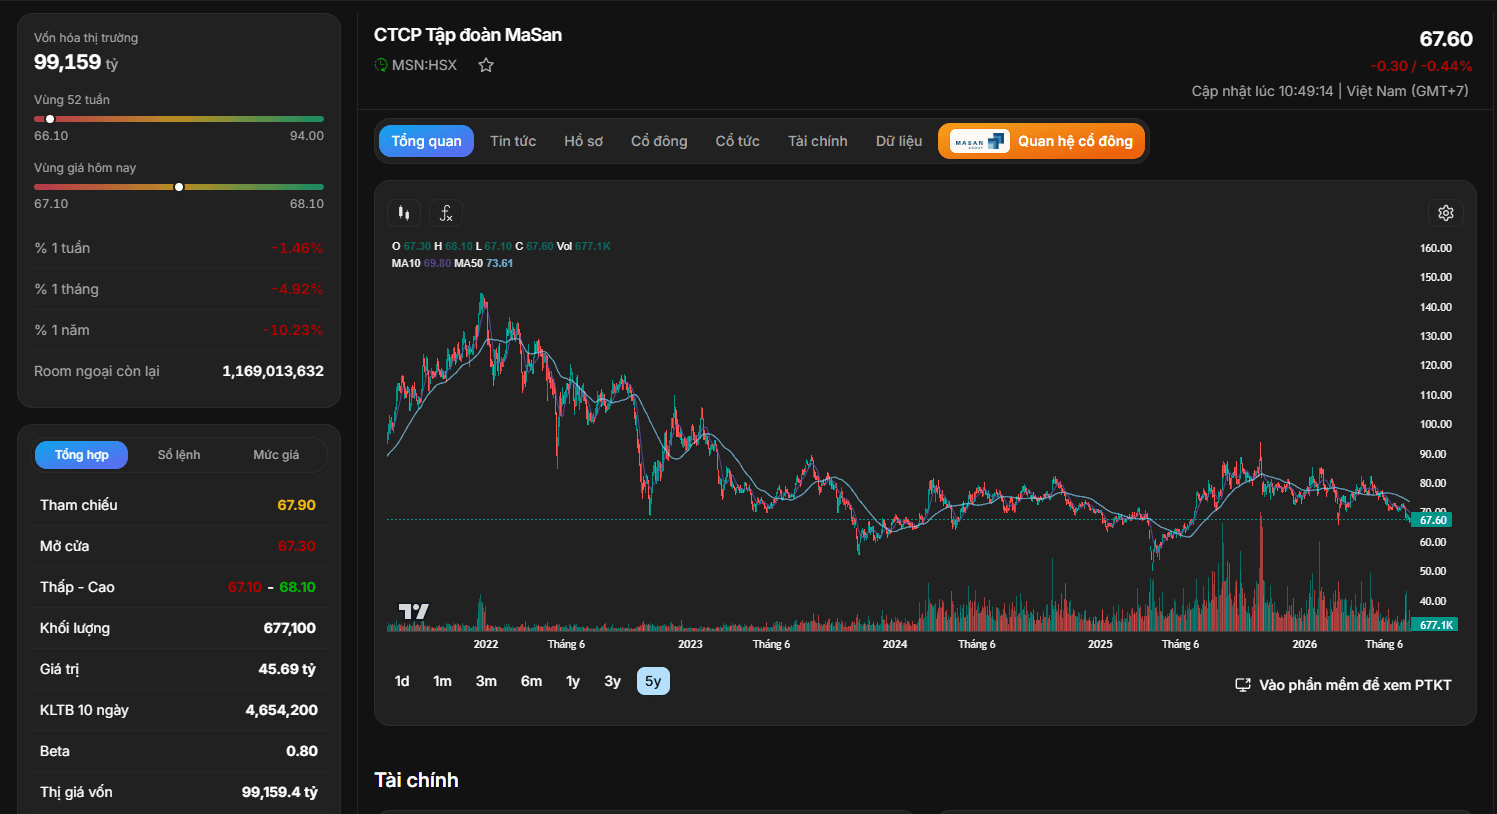The height and width of the screenshot is (814, 1497).
Task: Select the 1d chart time range
Action: coord(402,681)
